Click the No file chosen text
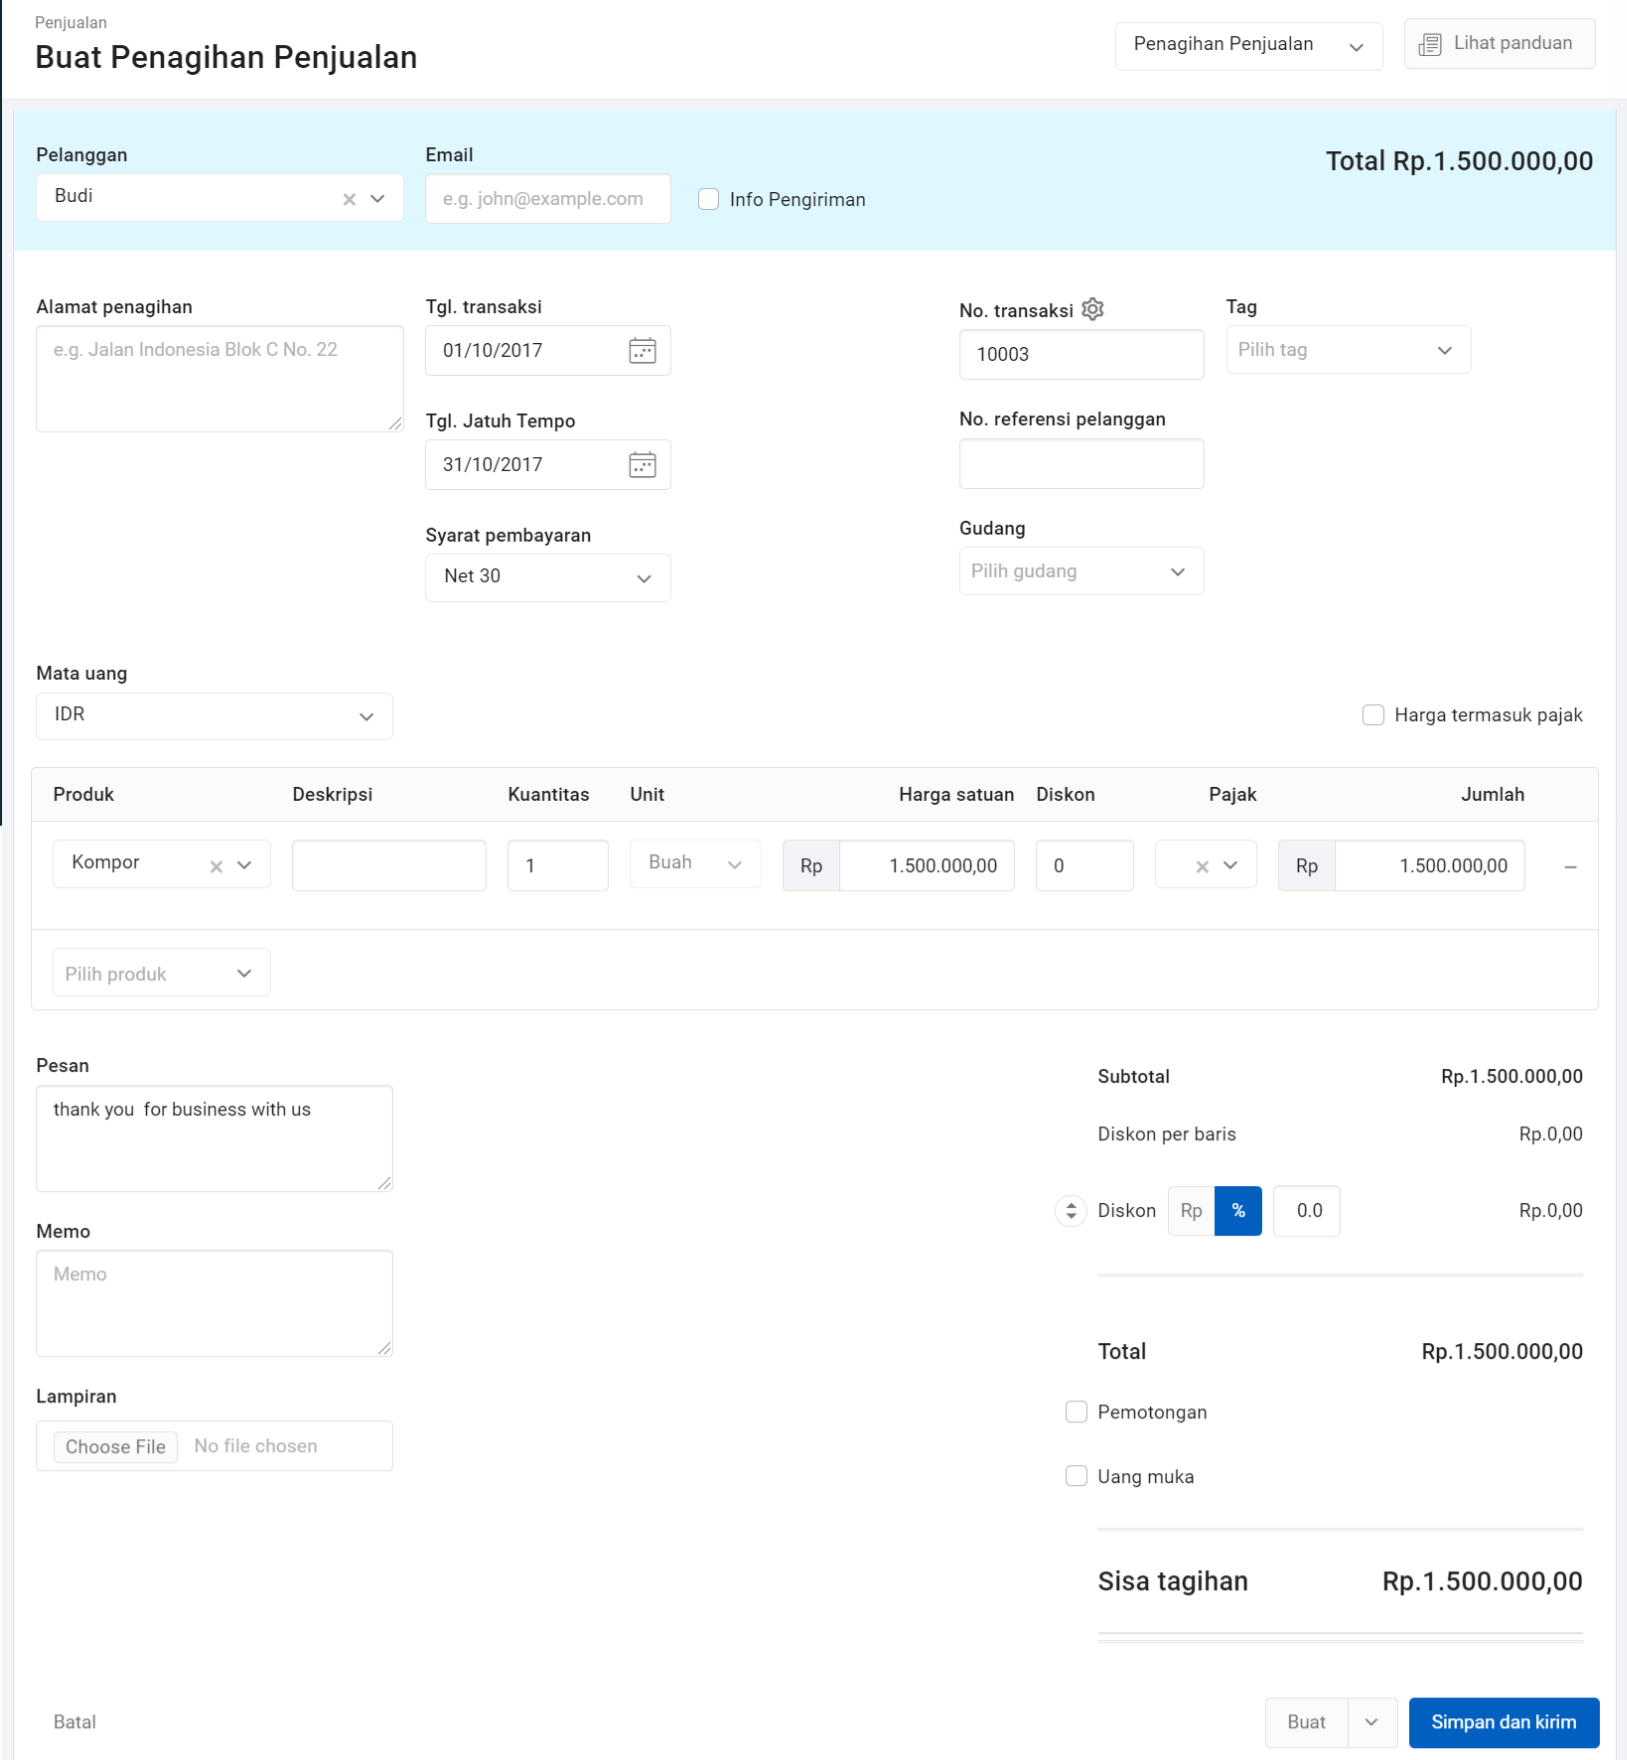1627x1760 pixels. pyautogui.click(x=256, y=1446)
